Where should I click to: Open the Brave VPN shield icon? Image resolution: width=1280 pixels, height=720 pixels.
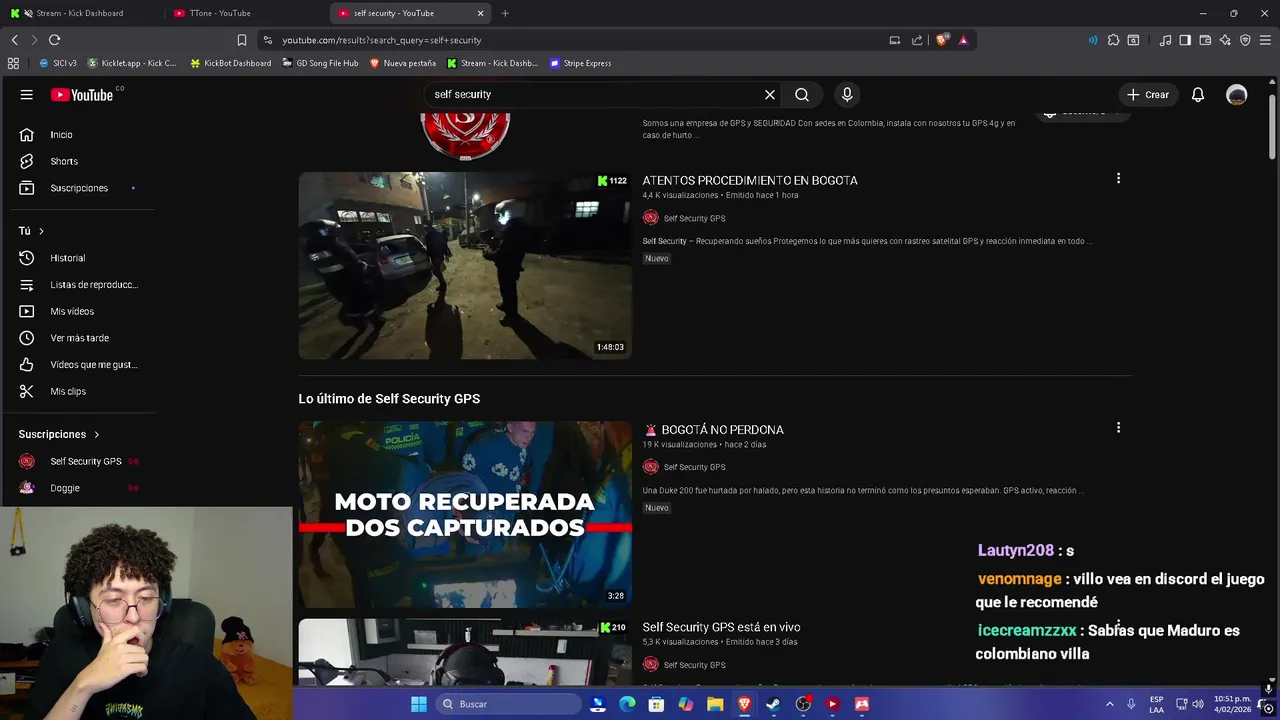[1245, 40]
